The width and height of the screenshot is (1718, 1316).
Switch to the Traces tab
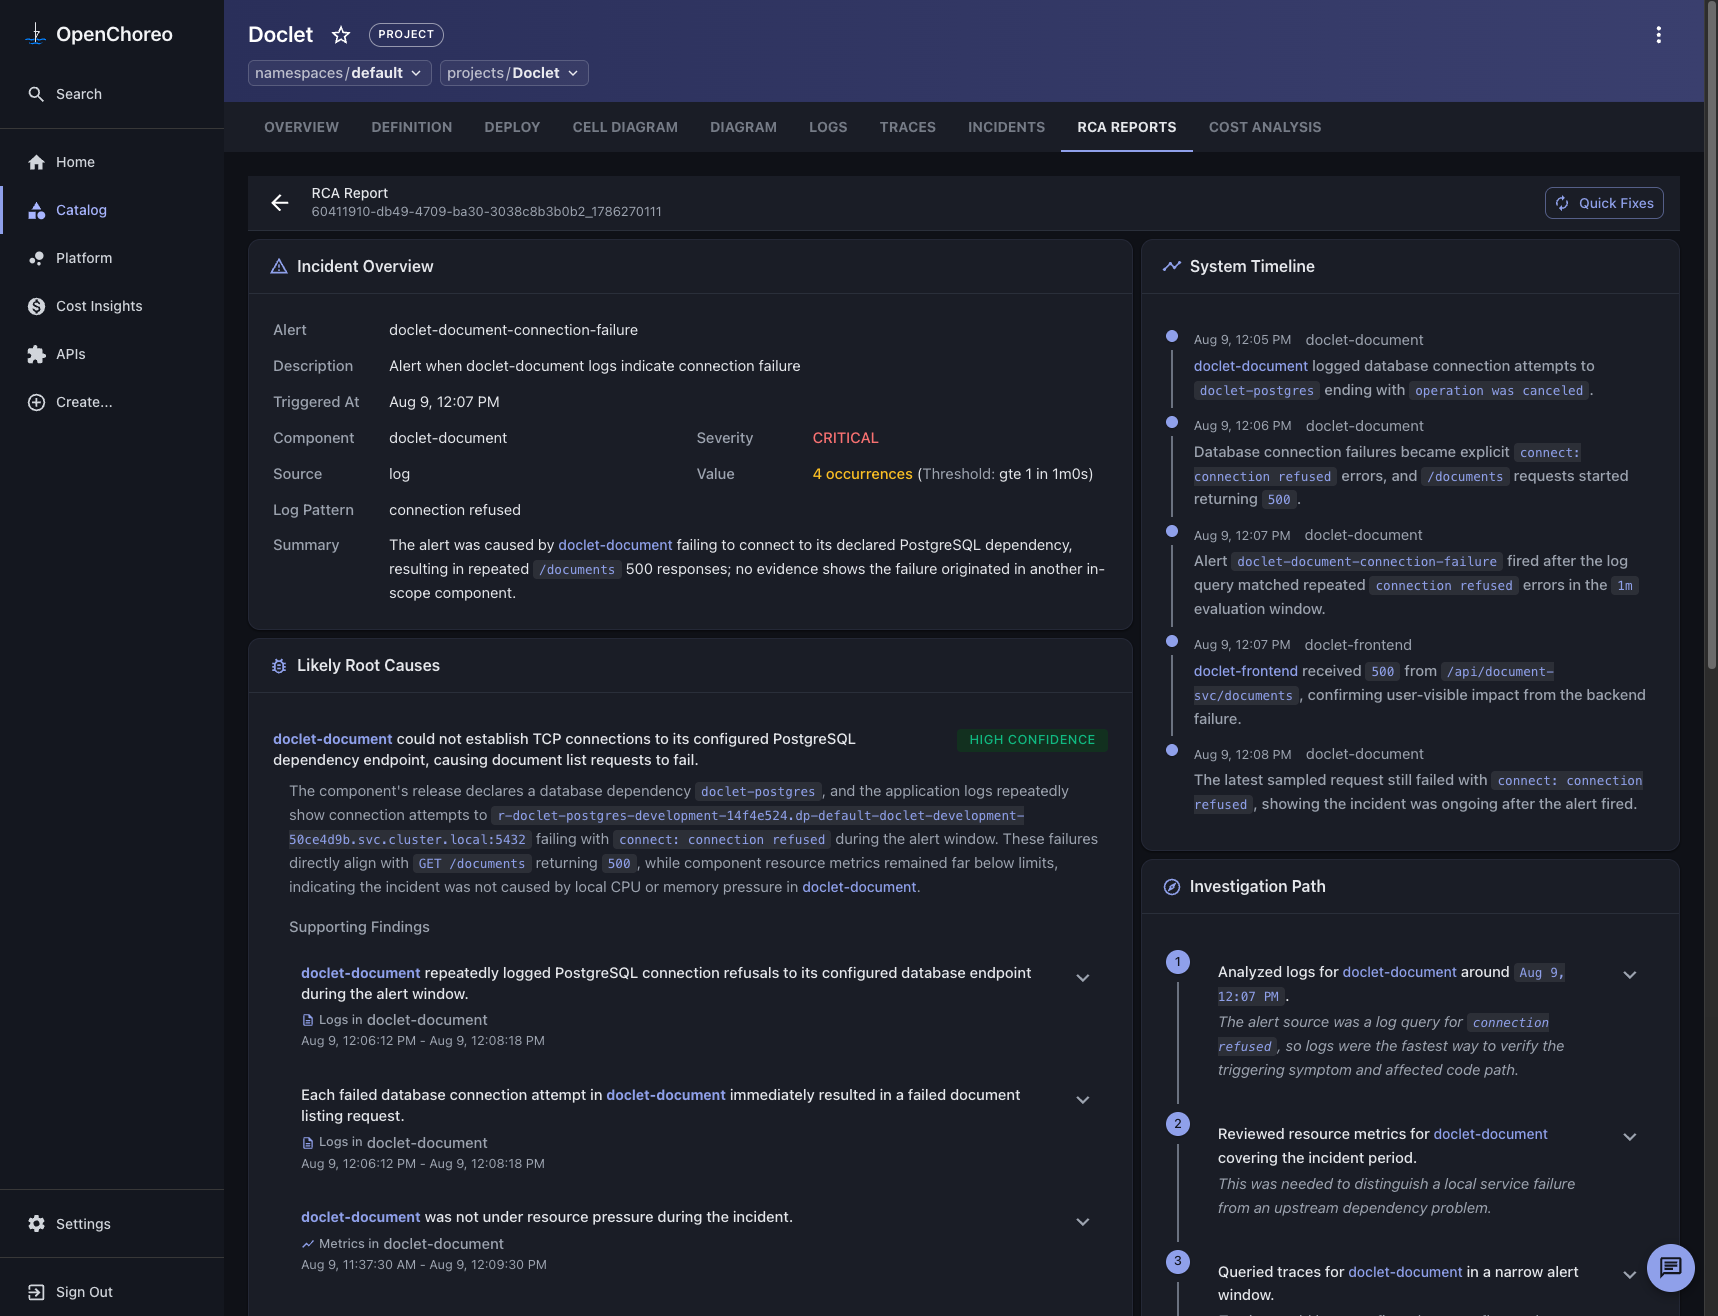click(908, 127)
